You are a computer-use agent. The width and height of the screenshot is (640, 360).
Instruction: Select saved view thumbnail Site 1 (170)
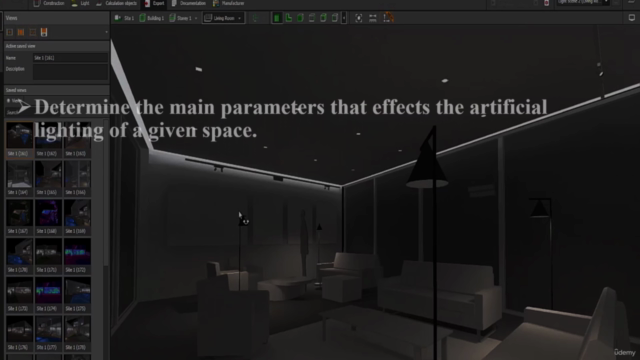(x=19, y=256)
